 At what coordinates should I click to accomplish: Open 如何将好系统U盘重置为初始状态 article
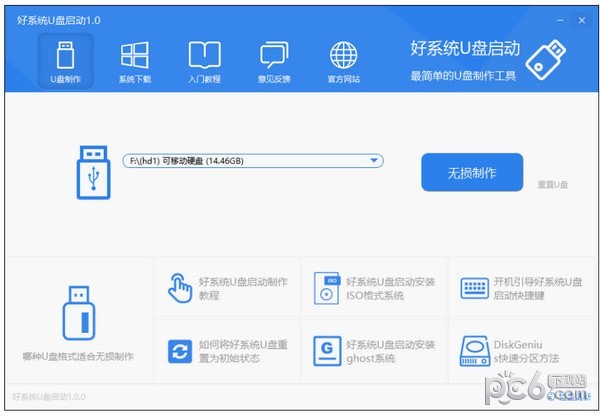tap(242, 351)
